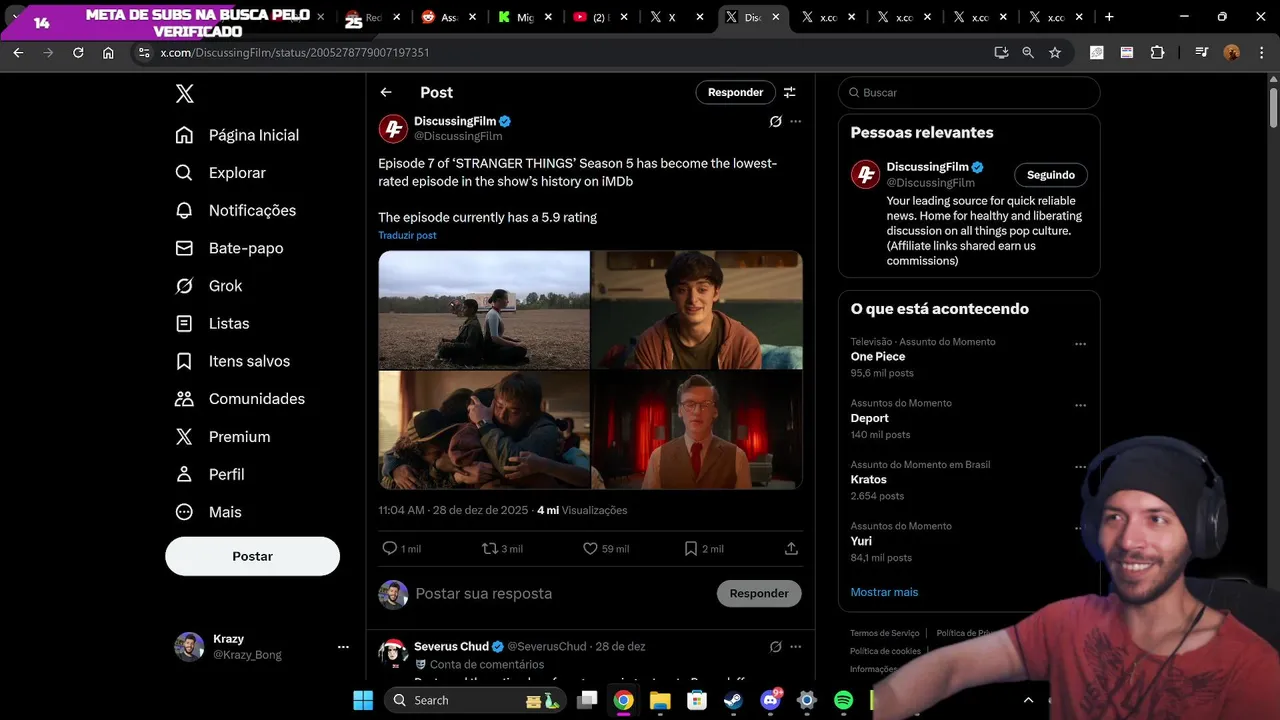Click Traduzir post link
Viewport: 1280px width, 720px height.
(x=407, y=235)
